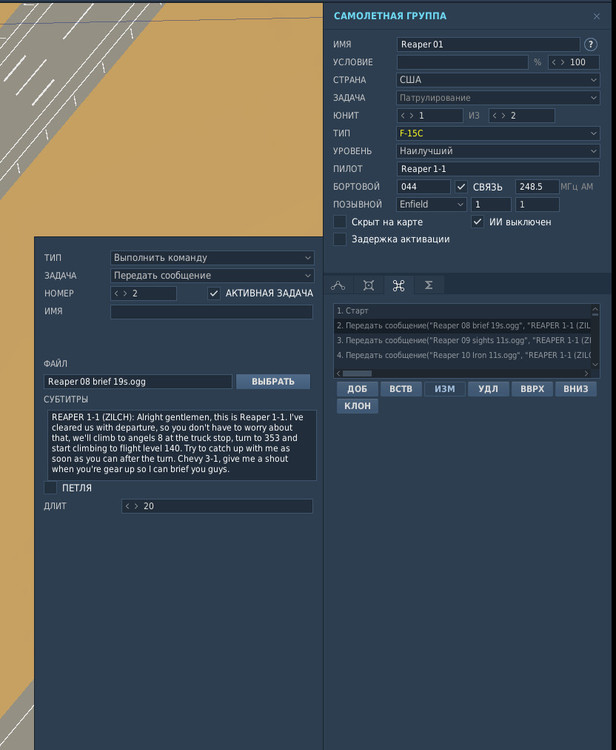This screenshot has width=616, height=750.
Task: Select the Reaper 10 Iron 11s.ogg row
Action: pyautogui.click(x=462, y=355)
